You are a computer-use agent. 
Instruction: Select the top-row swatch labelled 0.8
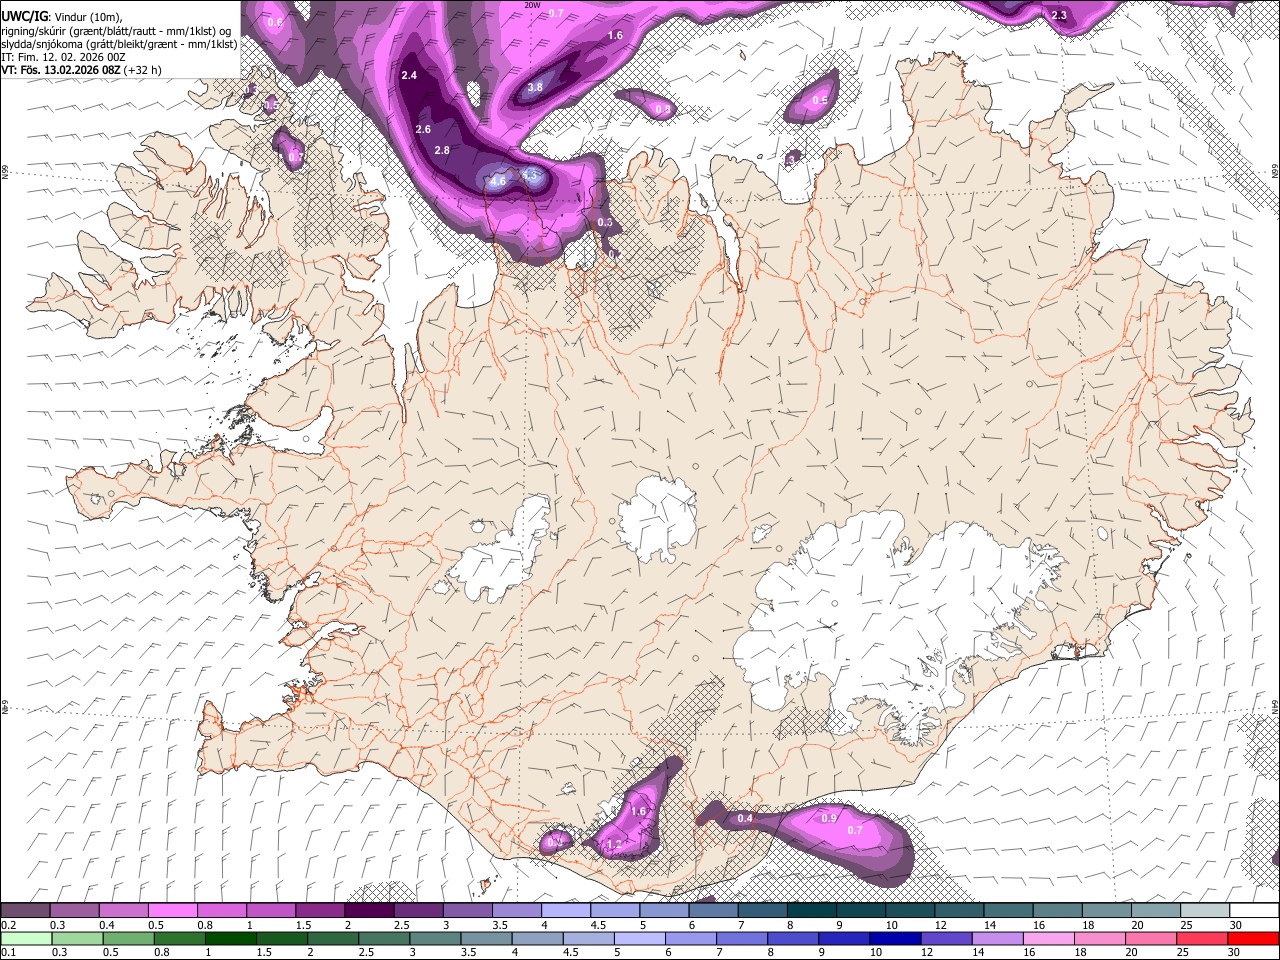click(222, 911)
